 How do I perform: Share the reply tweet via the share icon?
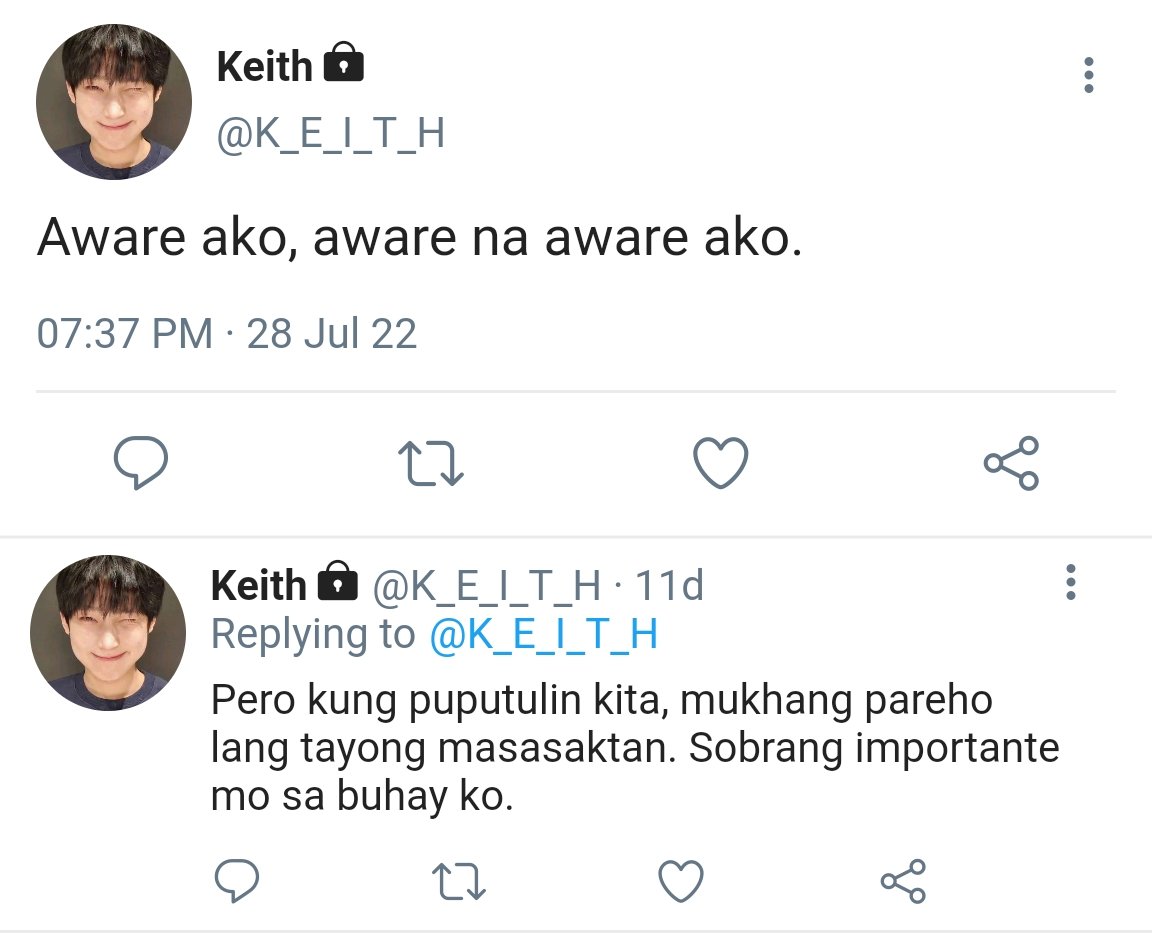[904, 880]
